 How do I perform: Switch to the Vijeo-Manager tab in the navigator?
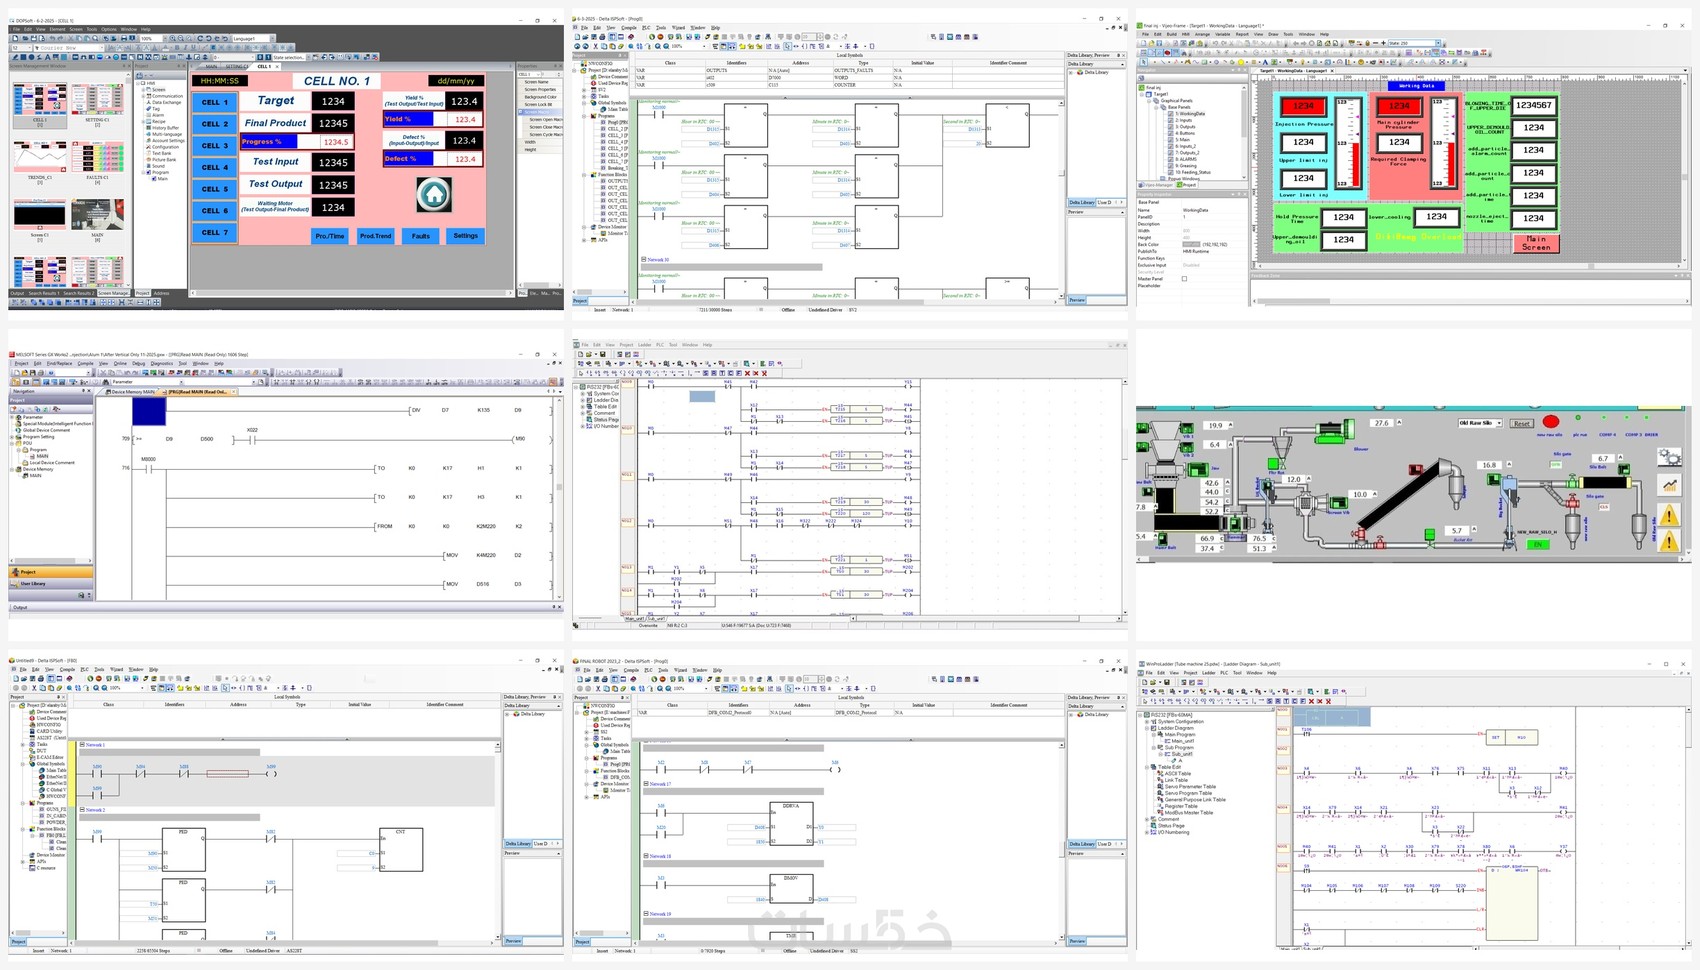(1157, 185)
